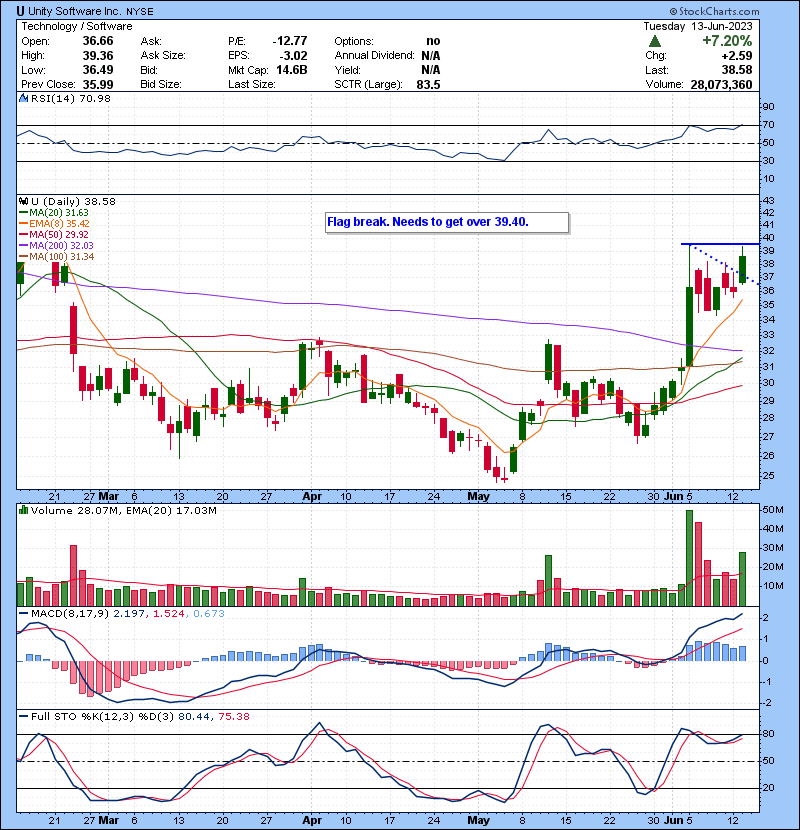Click the 50M label on volume scale

pos(772,510)
